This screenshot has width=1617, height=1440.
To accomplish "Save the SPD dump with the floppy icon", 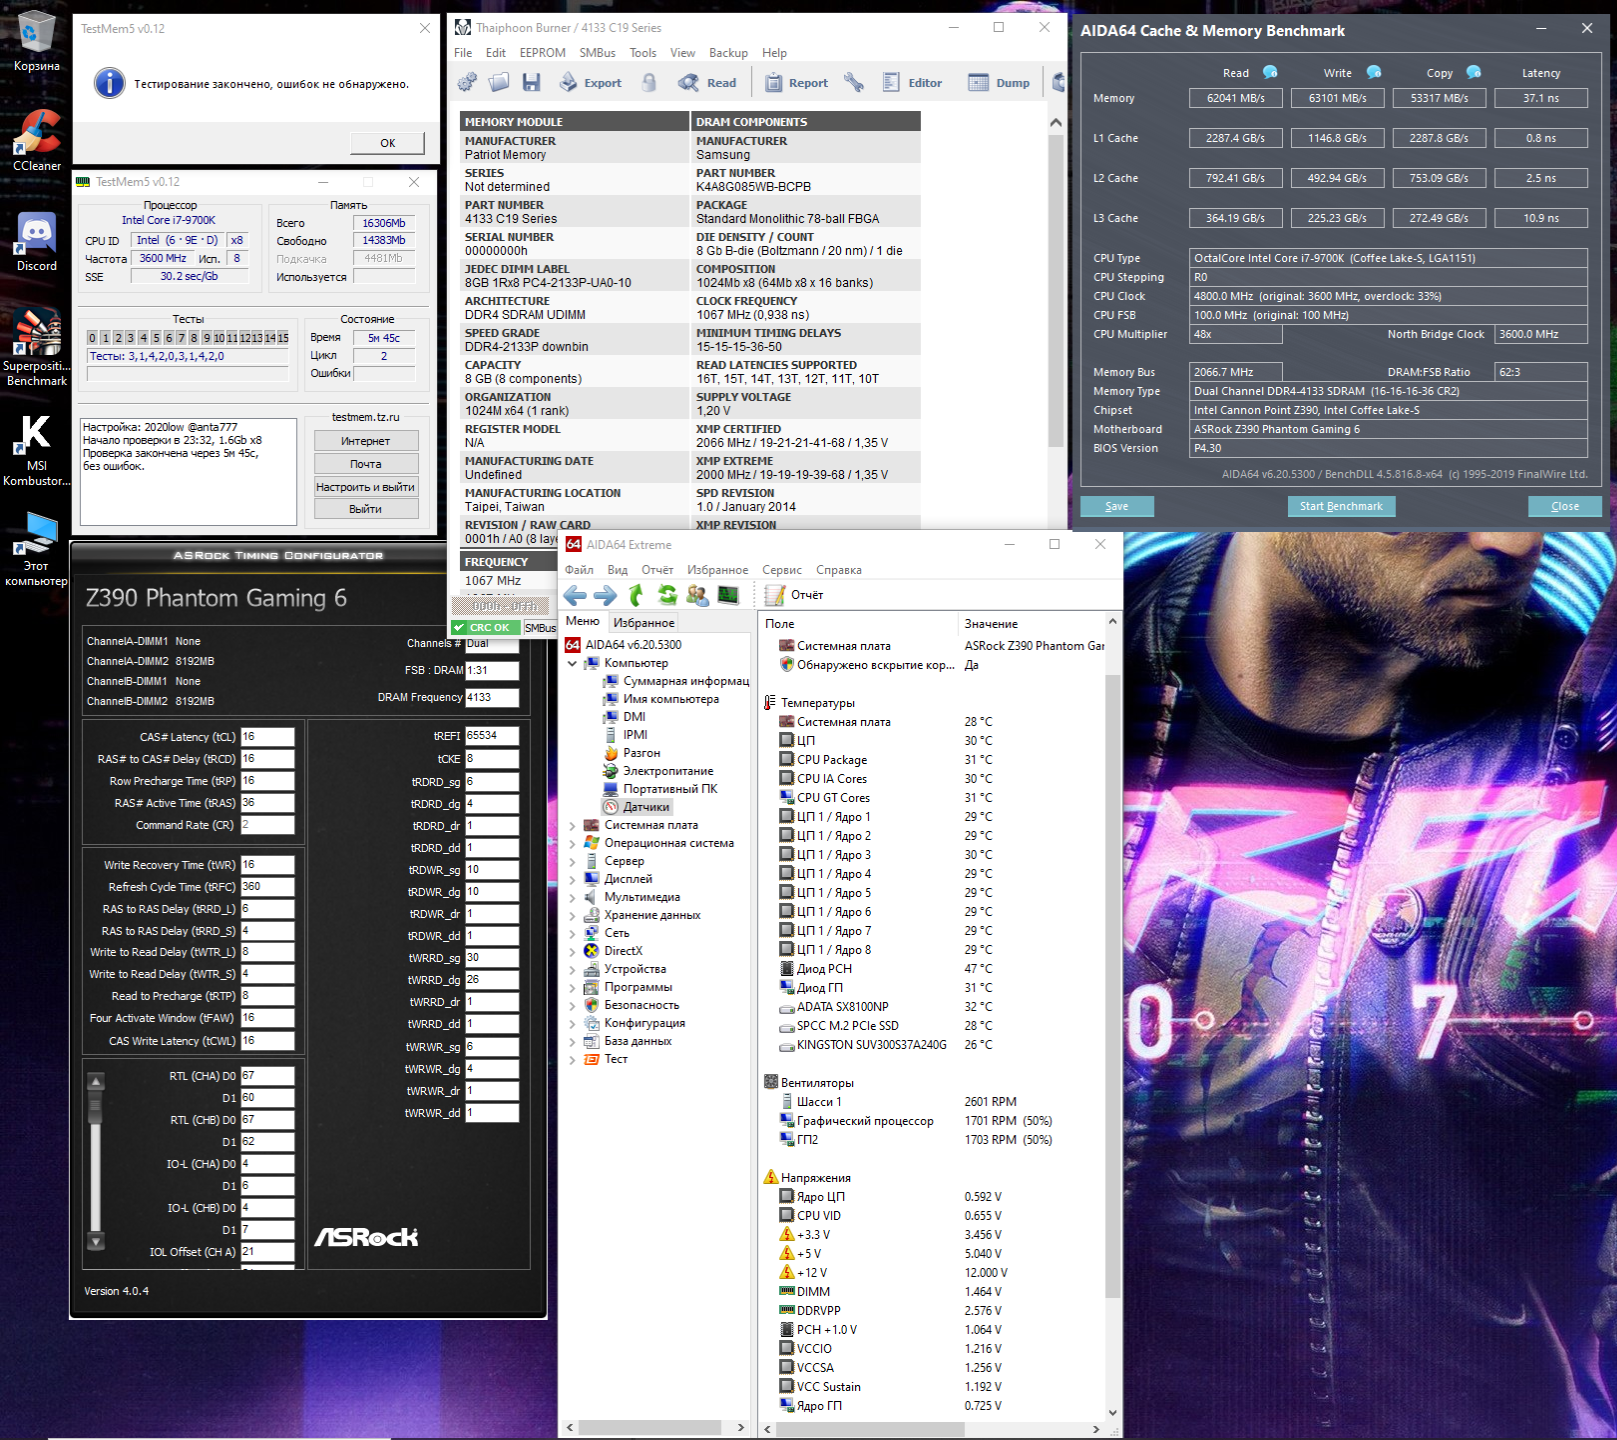I will tap(531, 82).
